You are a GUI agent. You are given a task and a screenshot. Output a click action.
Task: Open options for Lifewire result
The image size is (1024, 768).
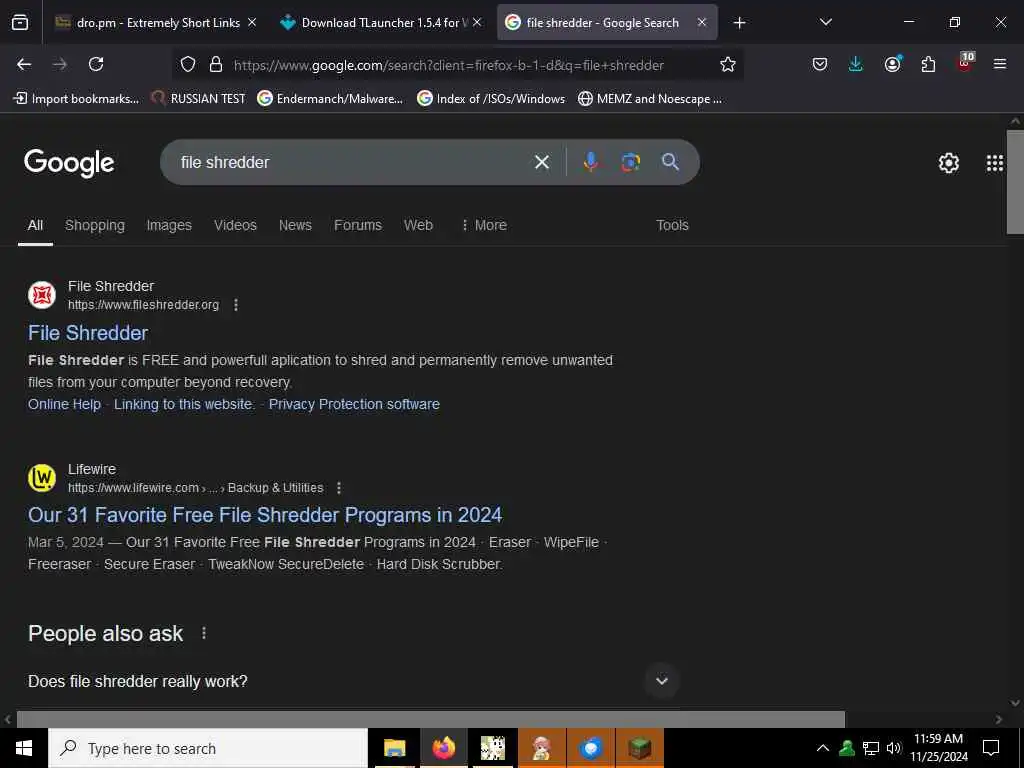tap(338, 488)
